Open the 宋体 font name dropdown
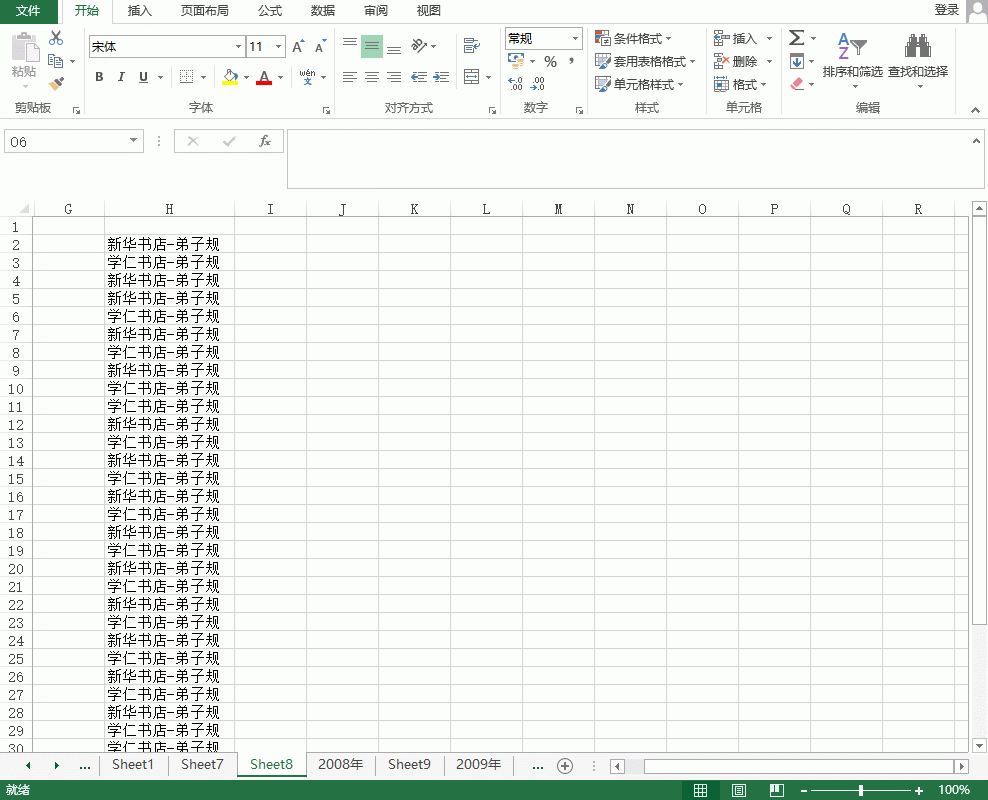988x800 pixels. coord(238,47)
